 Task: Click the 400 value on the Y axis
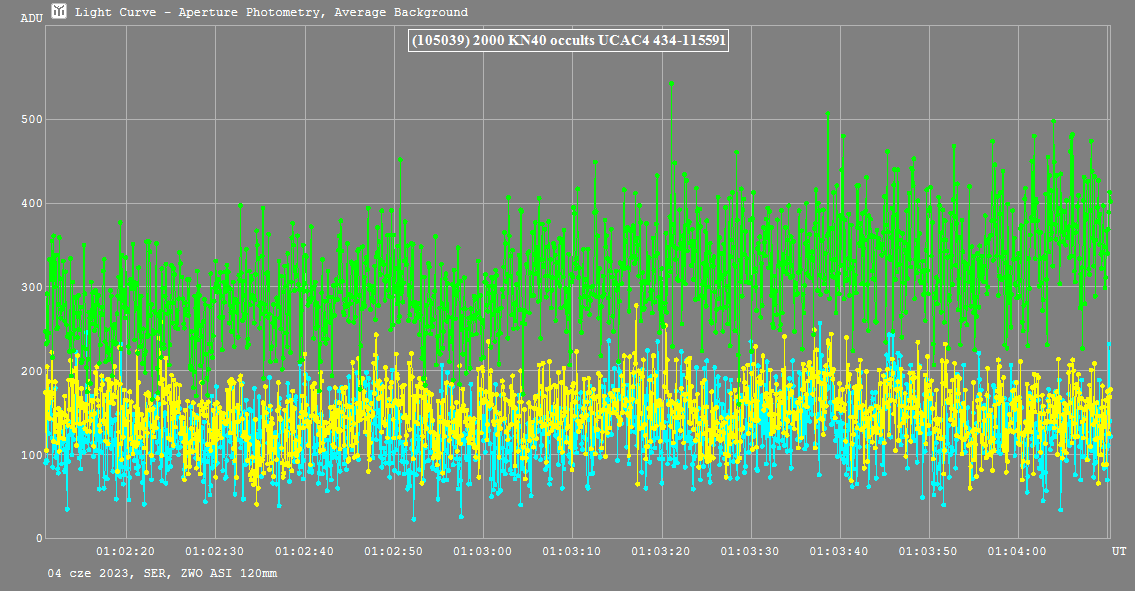click(32, 204)
